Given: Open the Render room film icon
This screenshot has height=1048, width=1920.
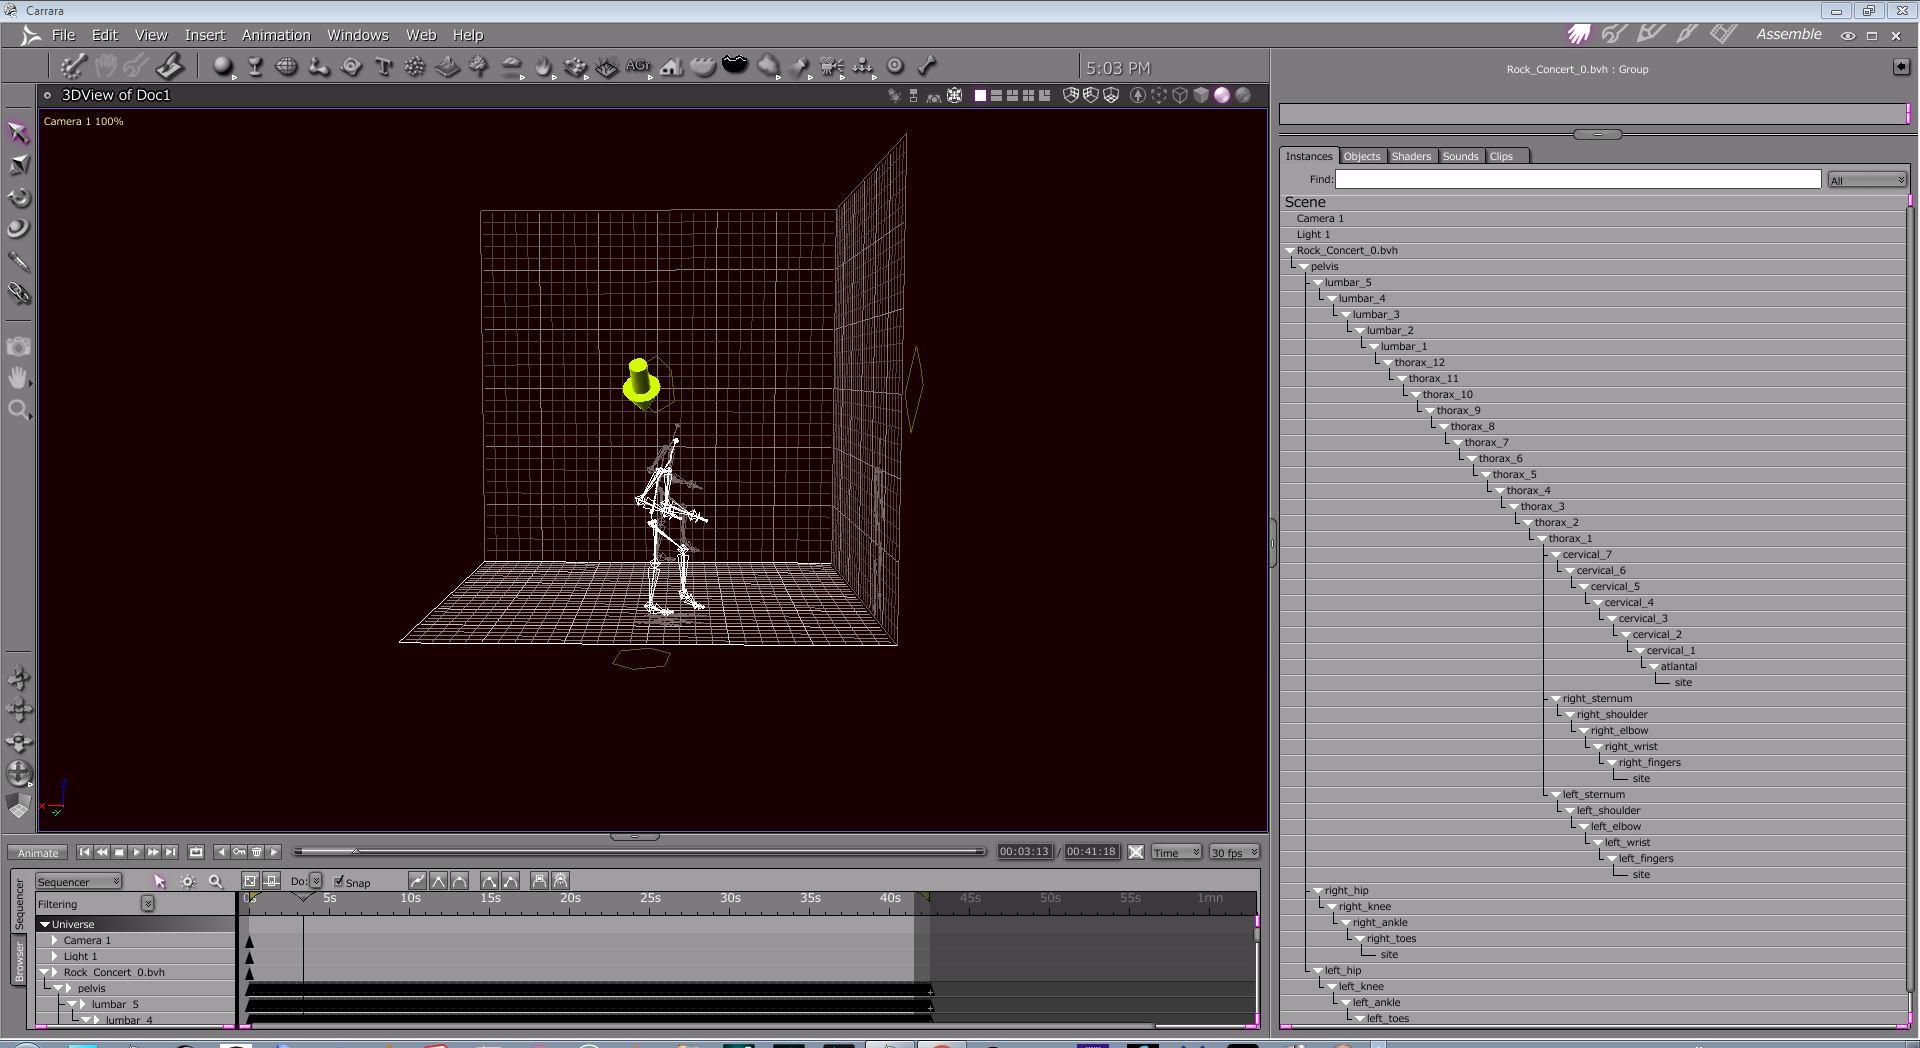Looking at the screenshot, I should tap(1723, 34).
